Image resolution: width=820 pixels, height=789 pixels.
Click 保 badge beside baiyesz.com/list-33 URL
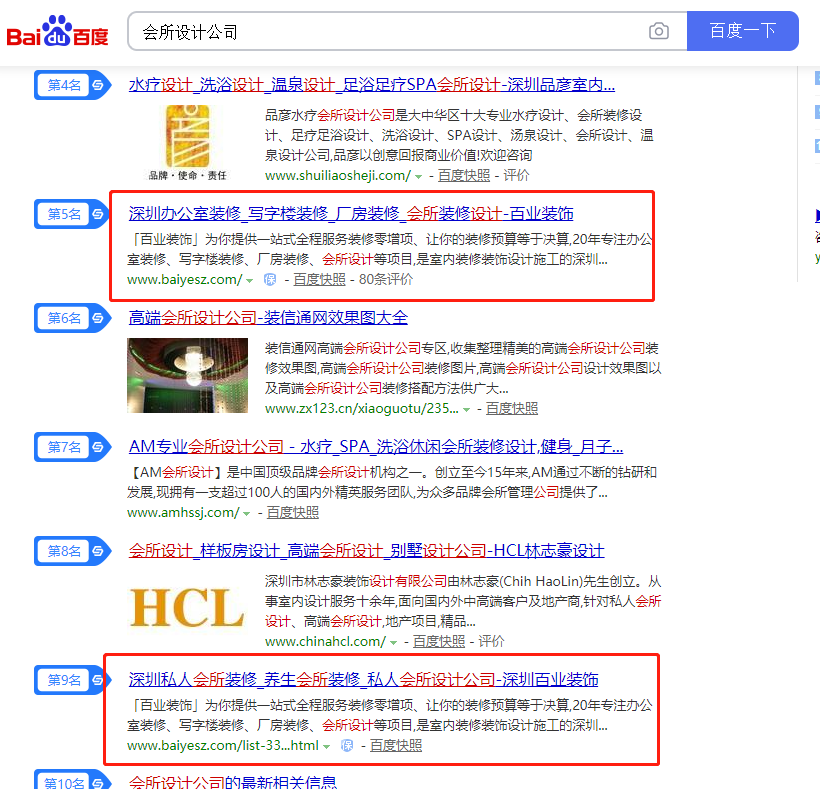(x=347, y=746)
